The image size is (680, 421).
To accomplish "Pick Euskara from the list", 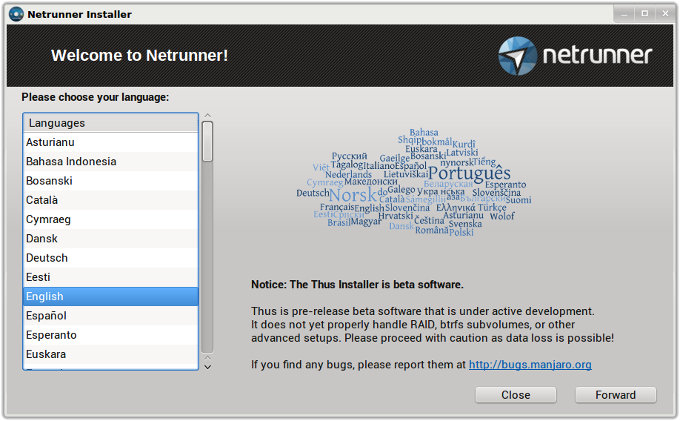I will pos(111,354).
